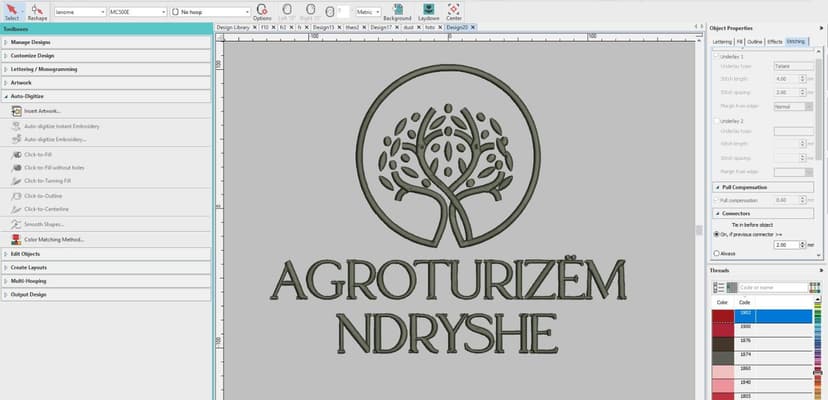Click the rotate-by-angle icon next to the angle field
Screen dimensions: 828x400
click(x=330, y=12)
